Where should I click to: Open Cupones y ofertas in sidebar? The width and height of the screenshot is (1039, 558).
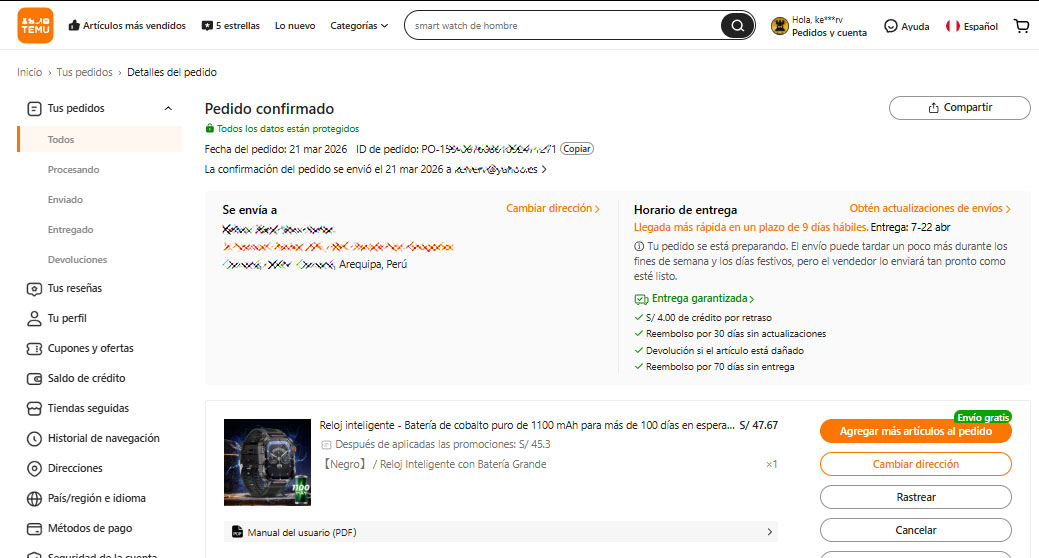[90, 348]
